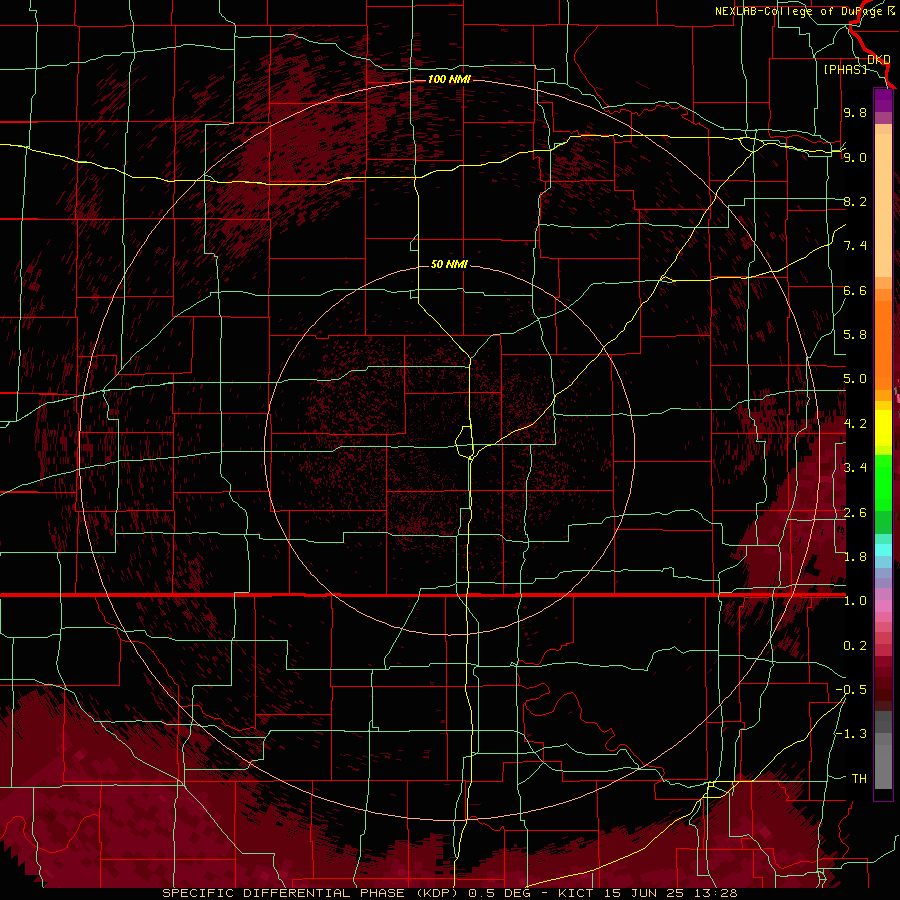Click the 4.2 value on color scale
Image resolution: width=900 pixels, height=900 pixels.
(855, 424)
